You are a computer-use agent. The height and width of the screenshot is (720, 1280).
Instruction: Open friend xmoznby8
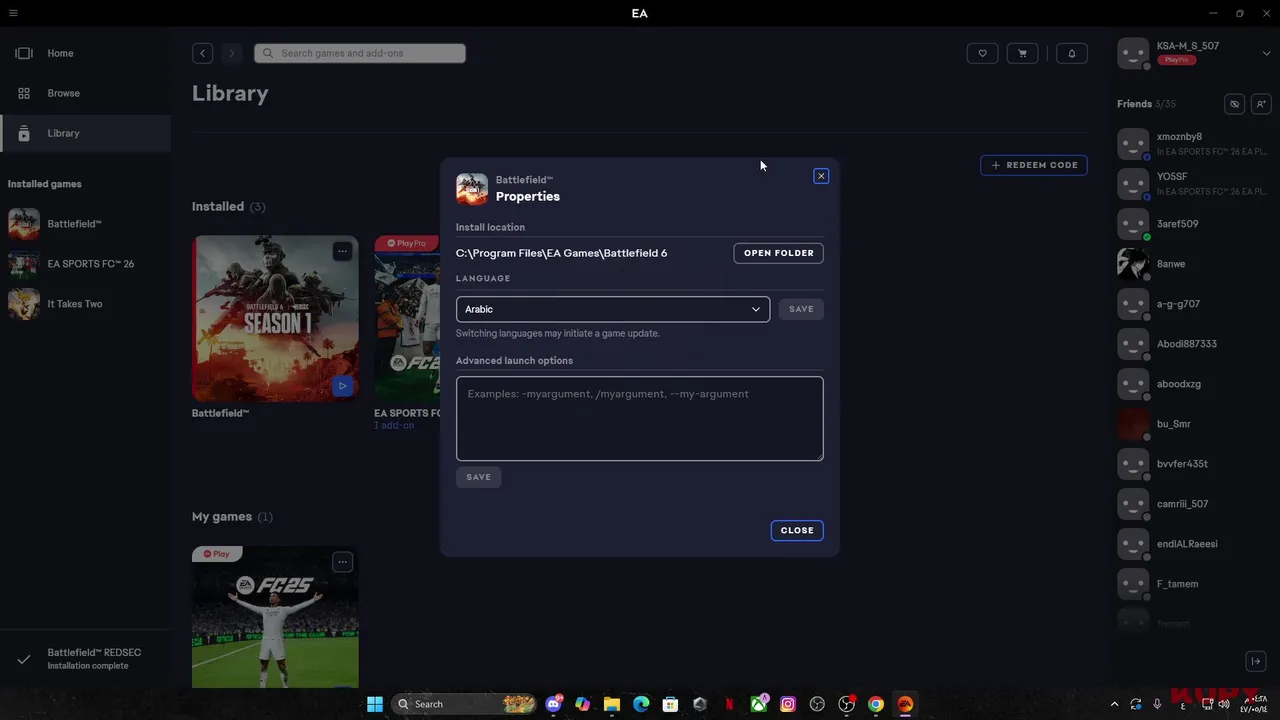pos(1194,144)
